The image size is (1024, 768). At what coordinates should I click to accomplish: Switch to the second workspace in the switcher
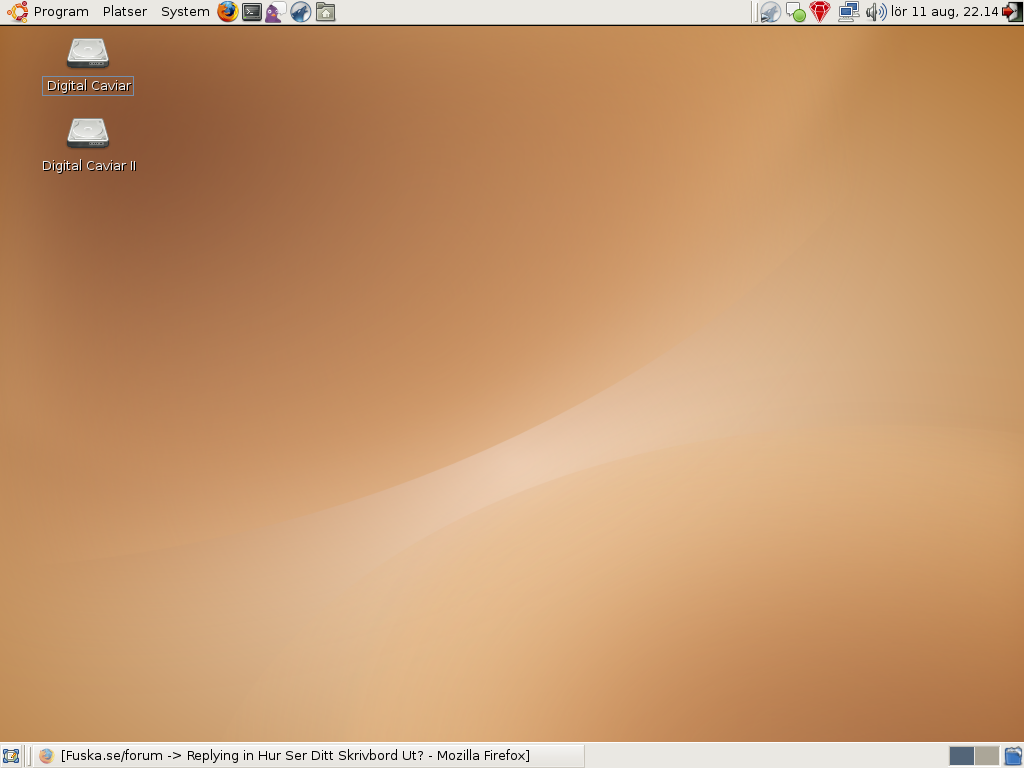(987, 756)
